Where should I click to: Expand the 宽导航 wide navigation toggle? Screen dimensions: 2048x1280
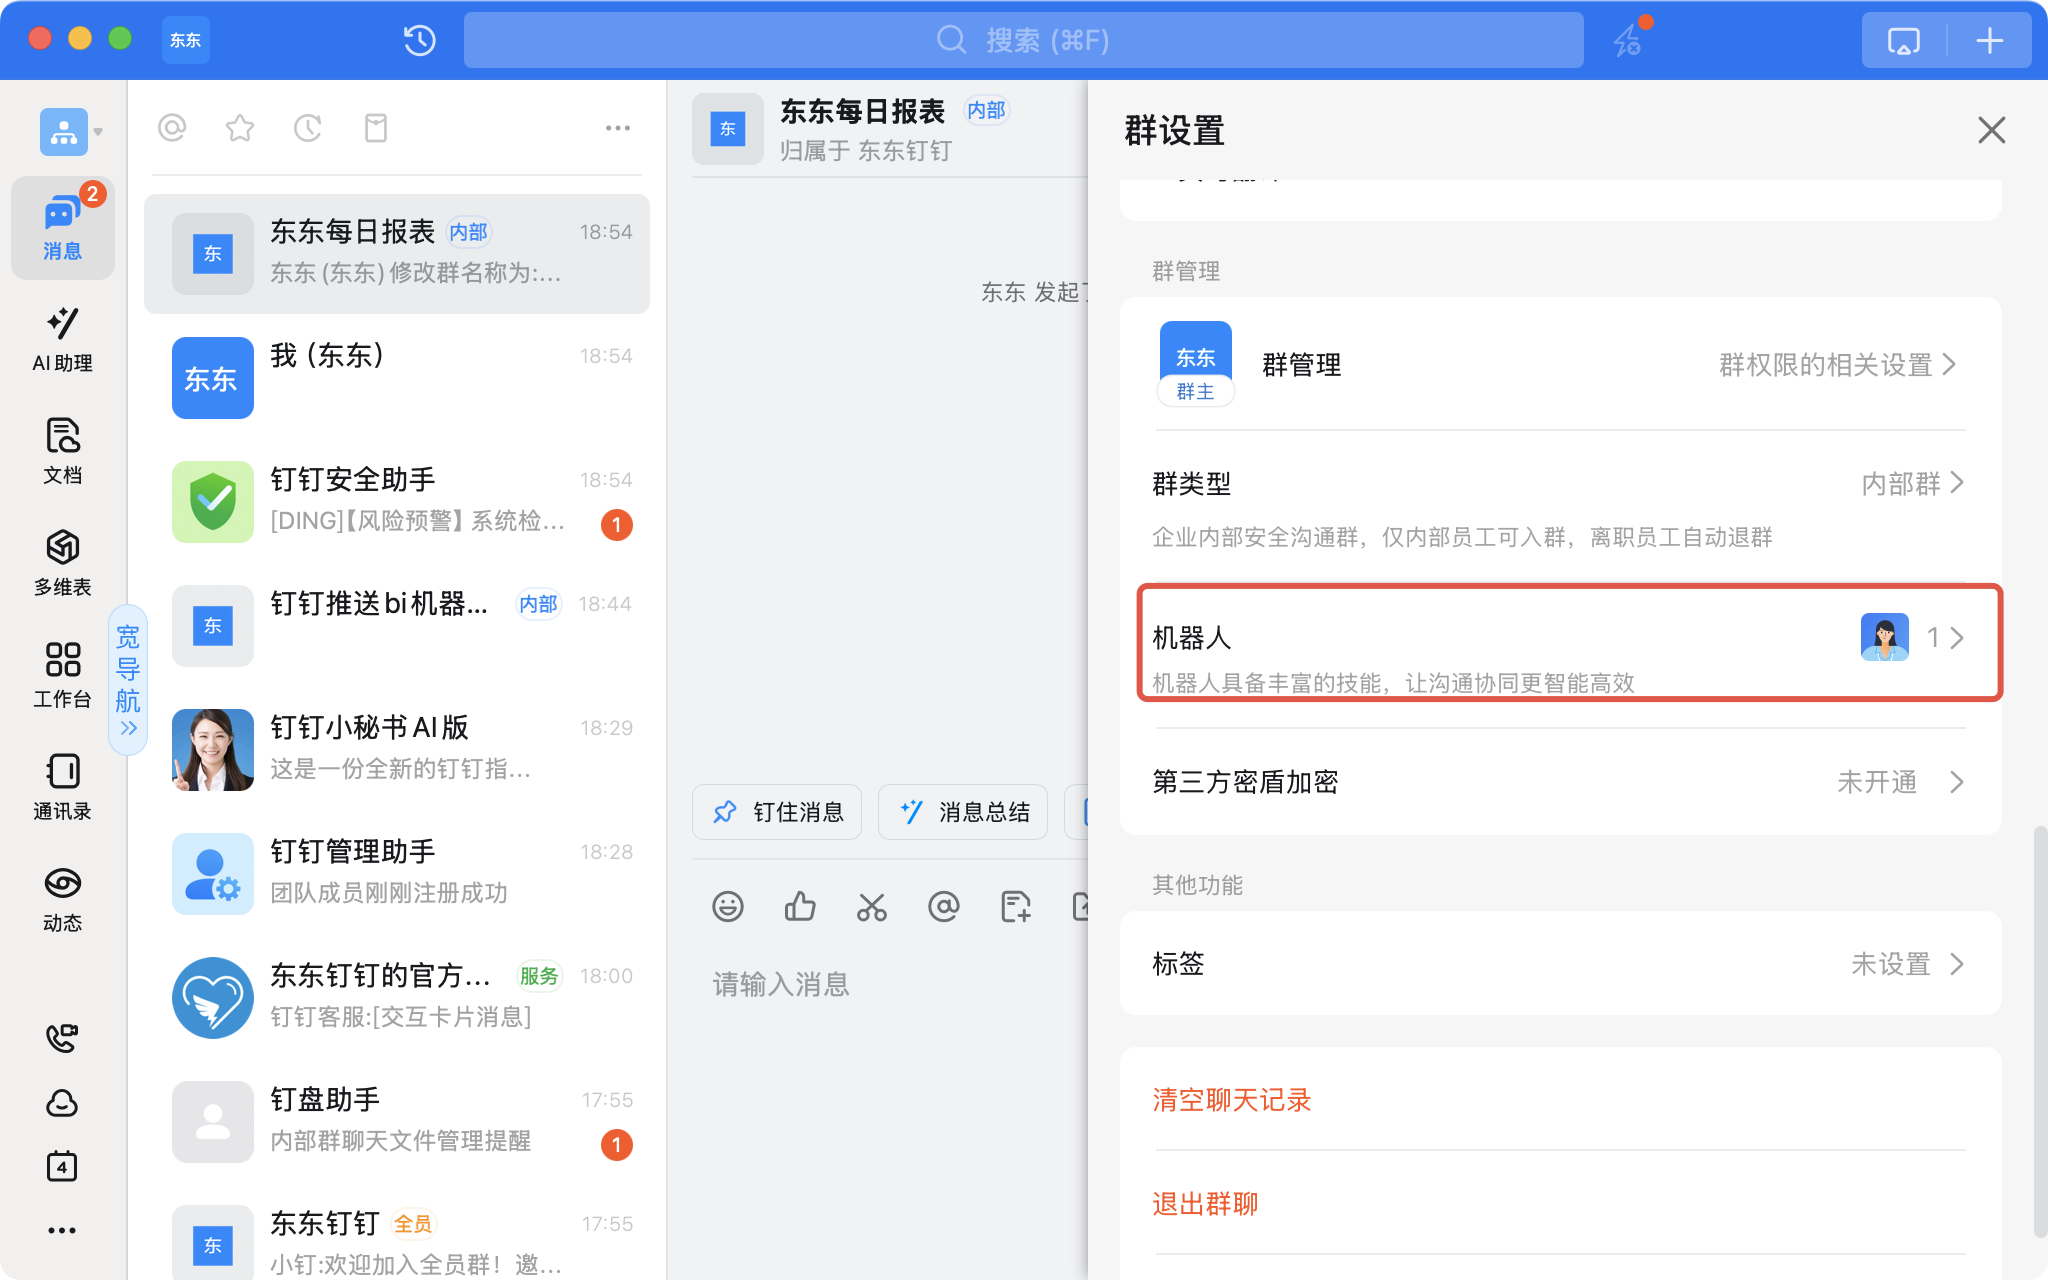pyautogui.click(x=128, y=680)
